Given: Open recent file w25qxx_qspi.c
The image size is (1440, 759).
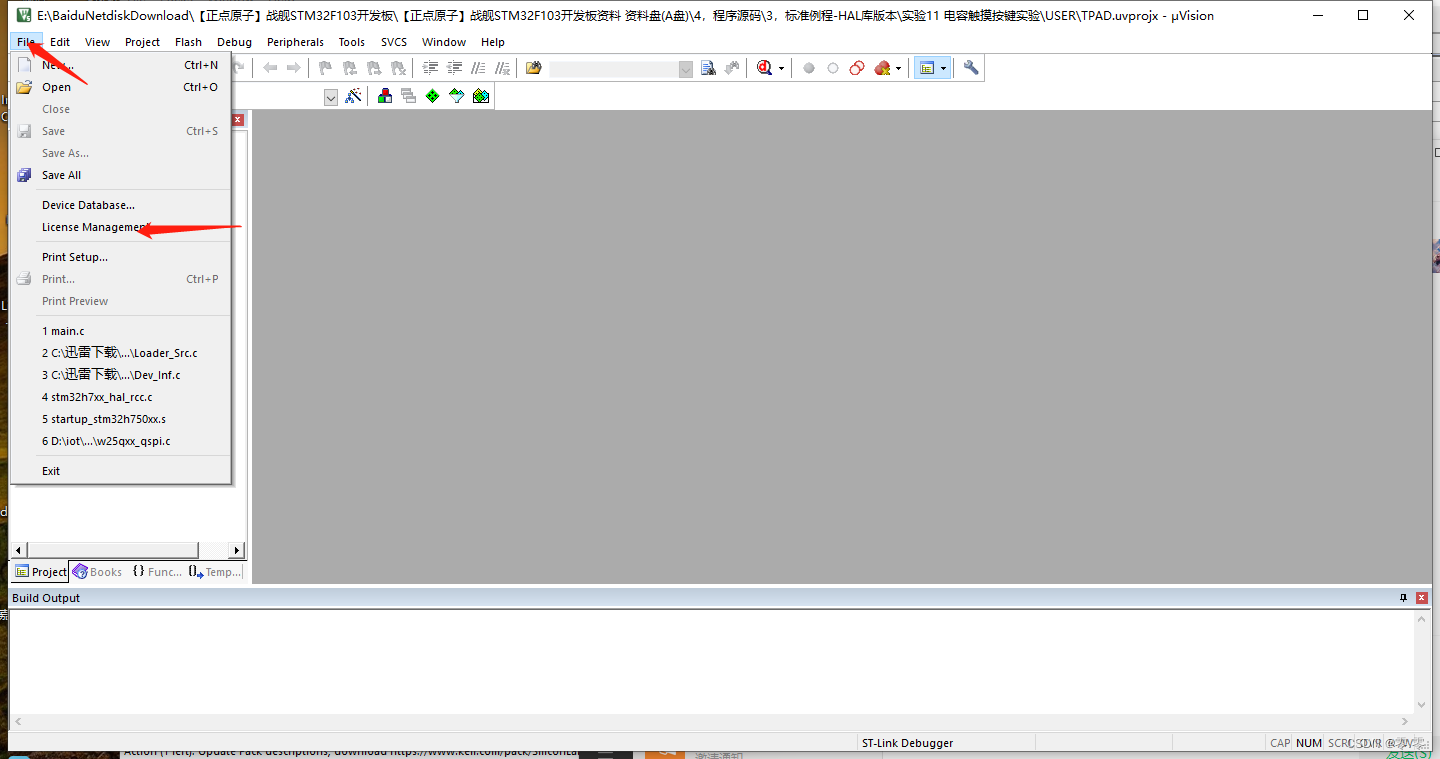Looking at the screenshot, I should [x=121, y=441].
